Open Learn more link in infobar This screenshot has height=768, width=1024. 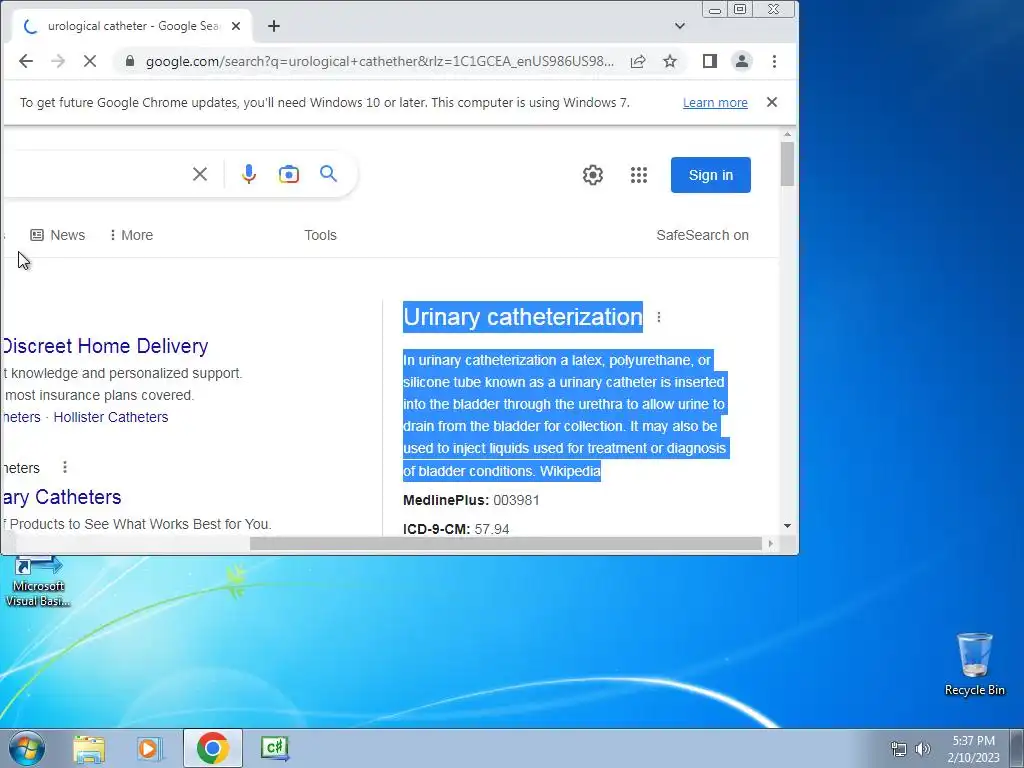click(715, 103)
